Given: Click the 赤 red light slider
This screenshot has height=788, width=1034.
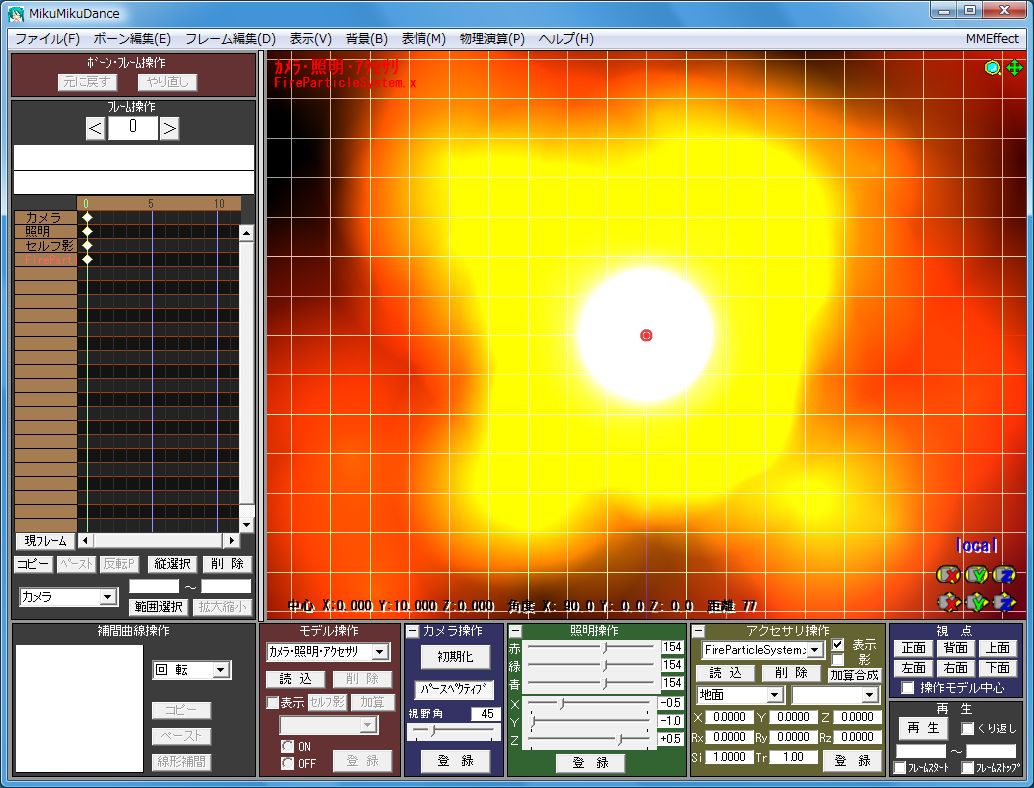Looking at the screenshot, I should (x=604, y=647).
